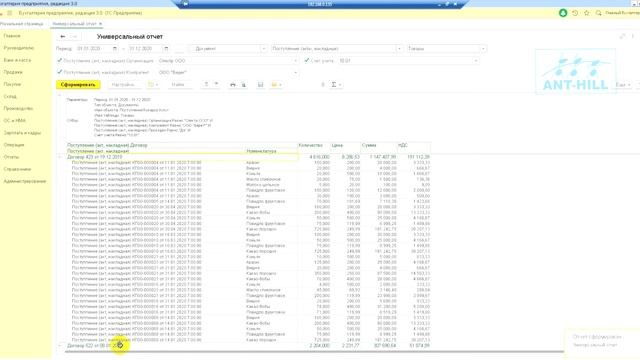Open the Банк и касса section
This screenshot has width=640, height=360.
tap(17, 60)
